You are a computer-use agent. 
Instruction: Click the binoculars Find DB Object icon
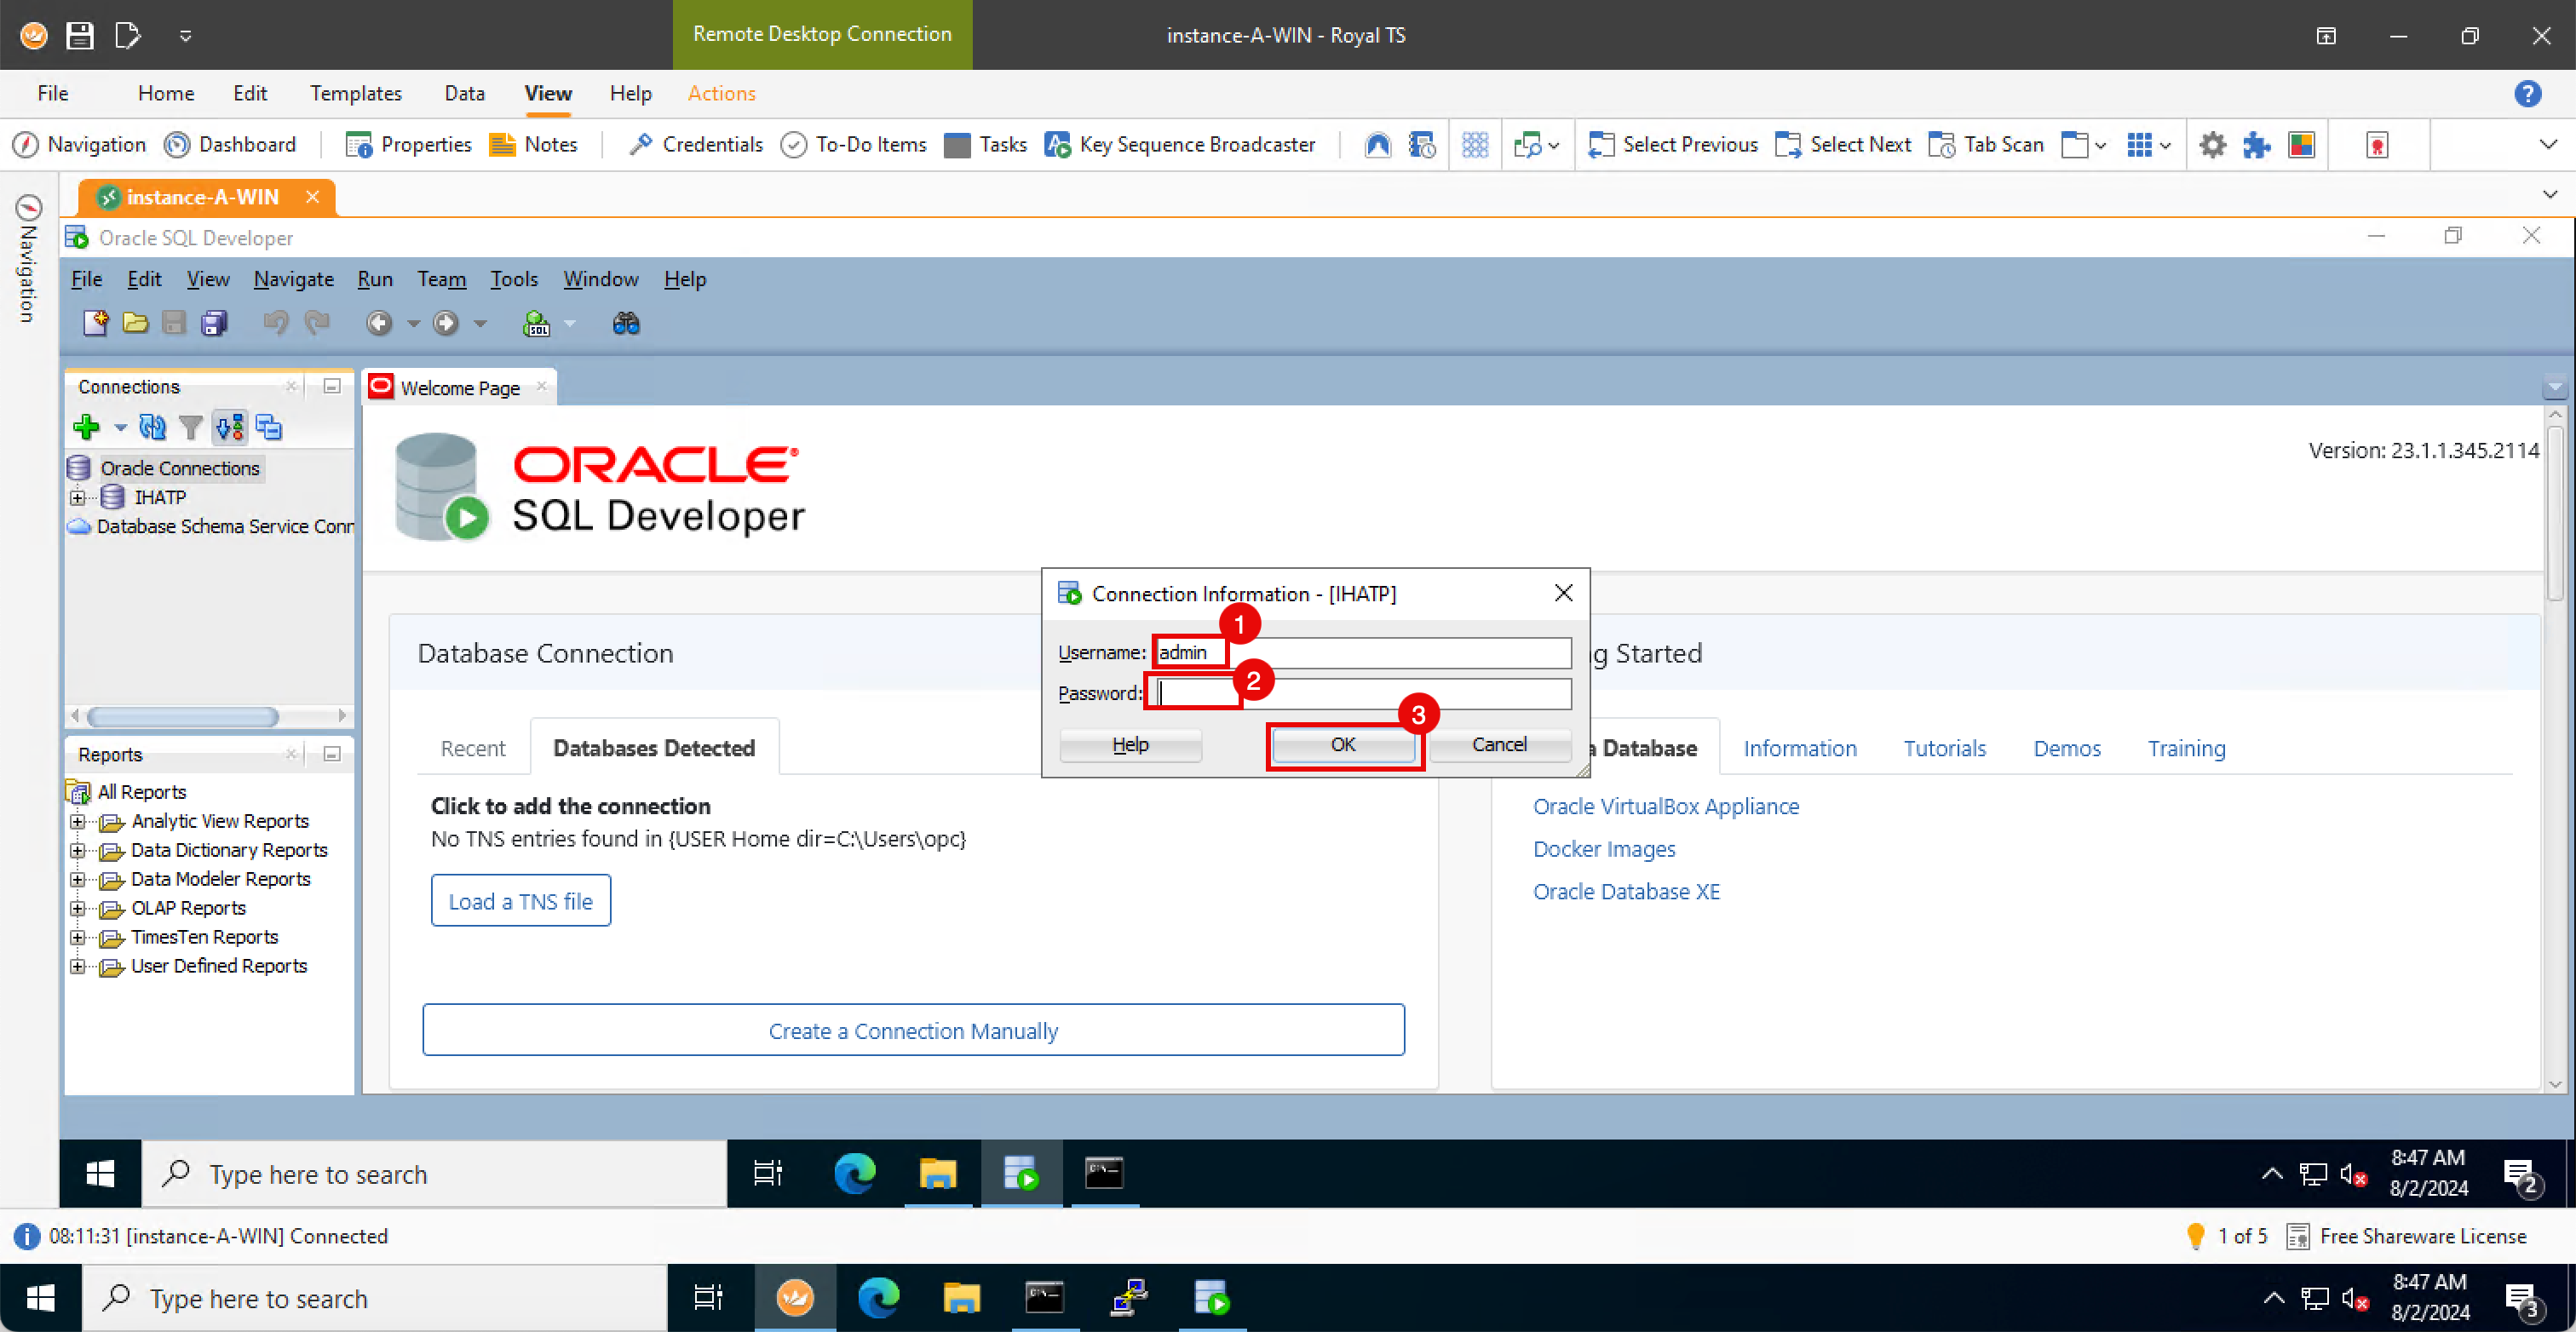626,323
